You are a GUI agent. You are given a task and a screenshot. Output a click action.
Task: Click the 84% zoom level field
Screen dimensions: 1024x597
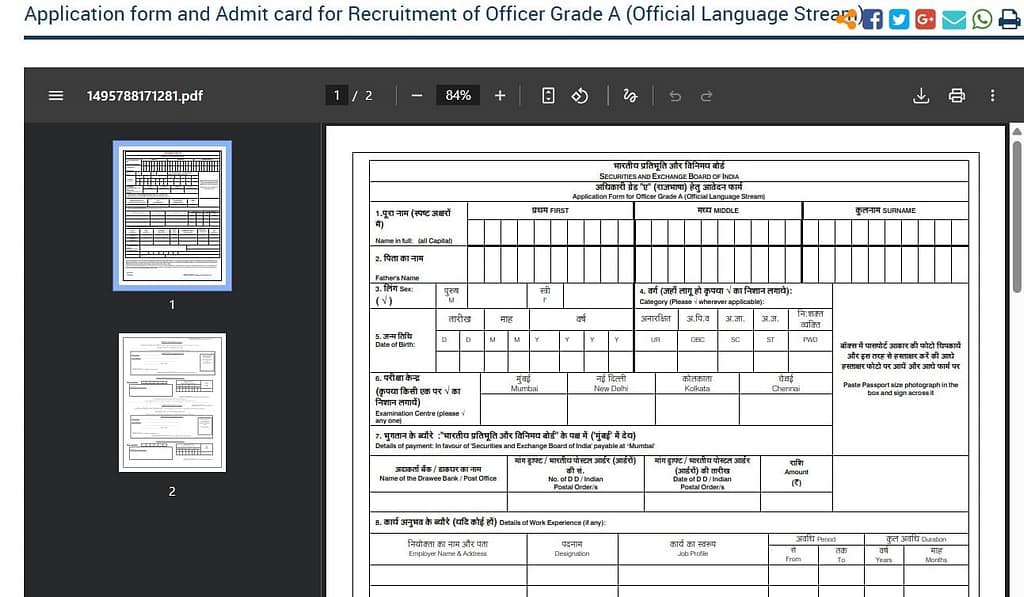tap(458, 95)
